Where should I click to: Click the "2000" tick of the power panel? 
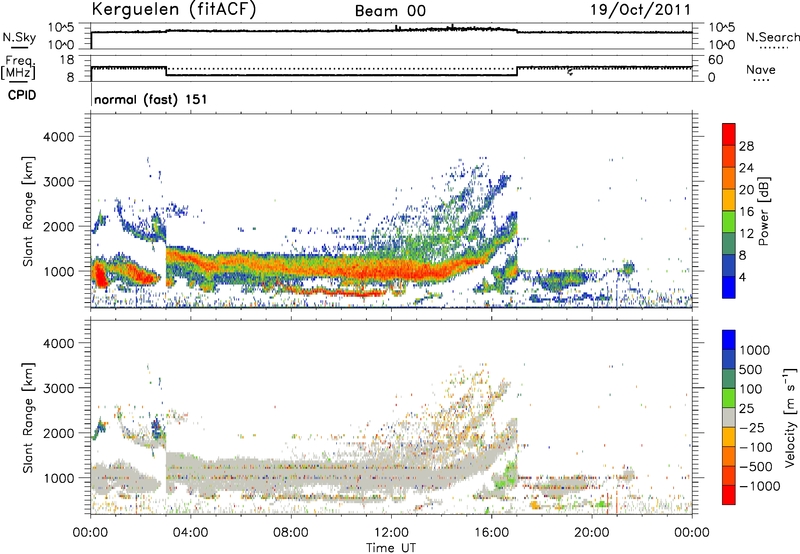tap(58, 226)
